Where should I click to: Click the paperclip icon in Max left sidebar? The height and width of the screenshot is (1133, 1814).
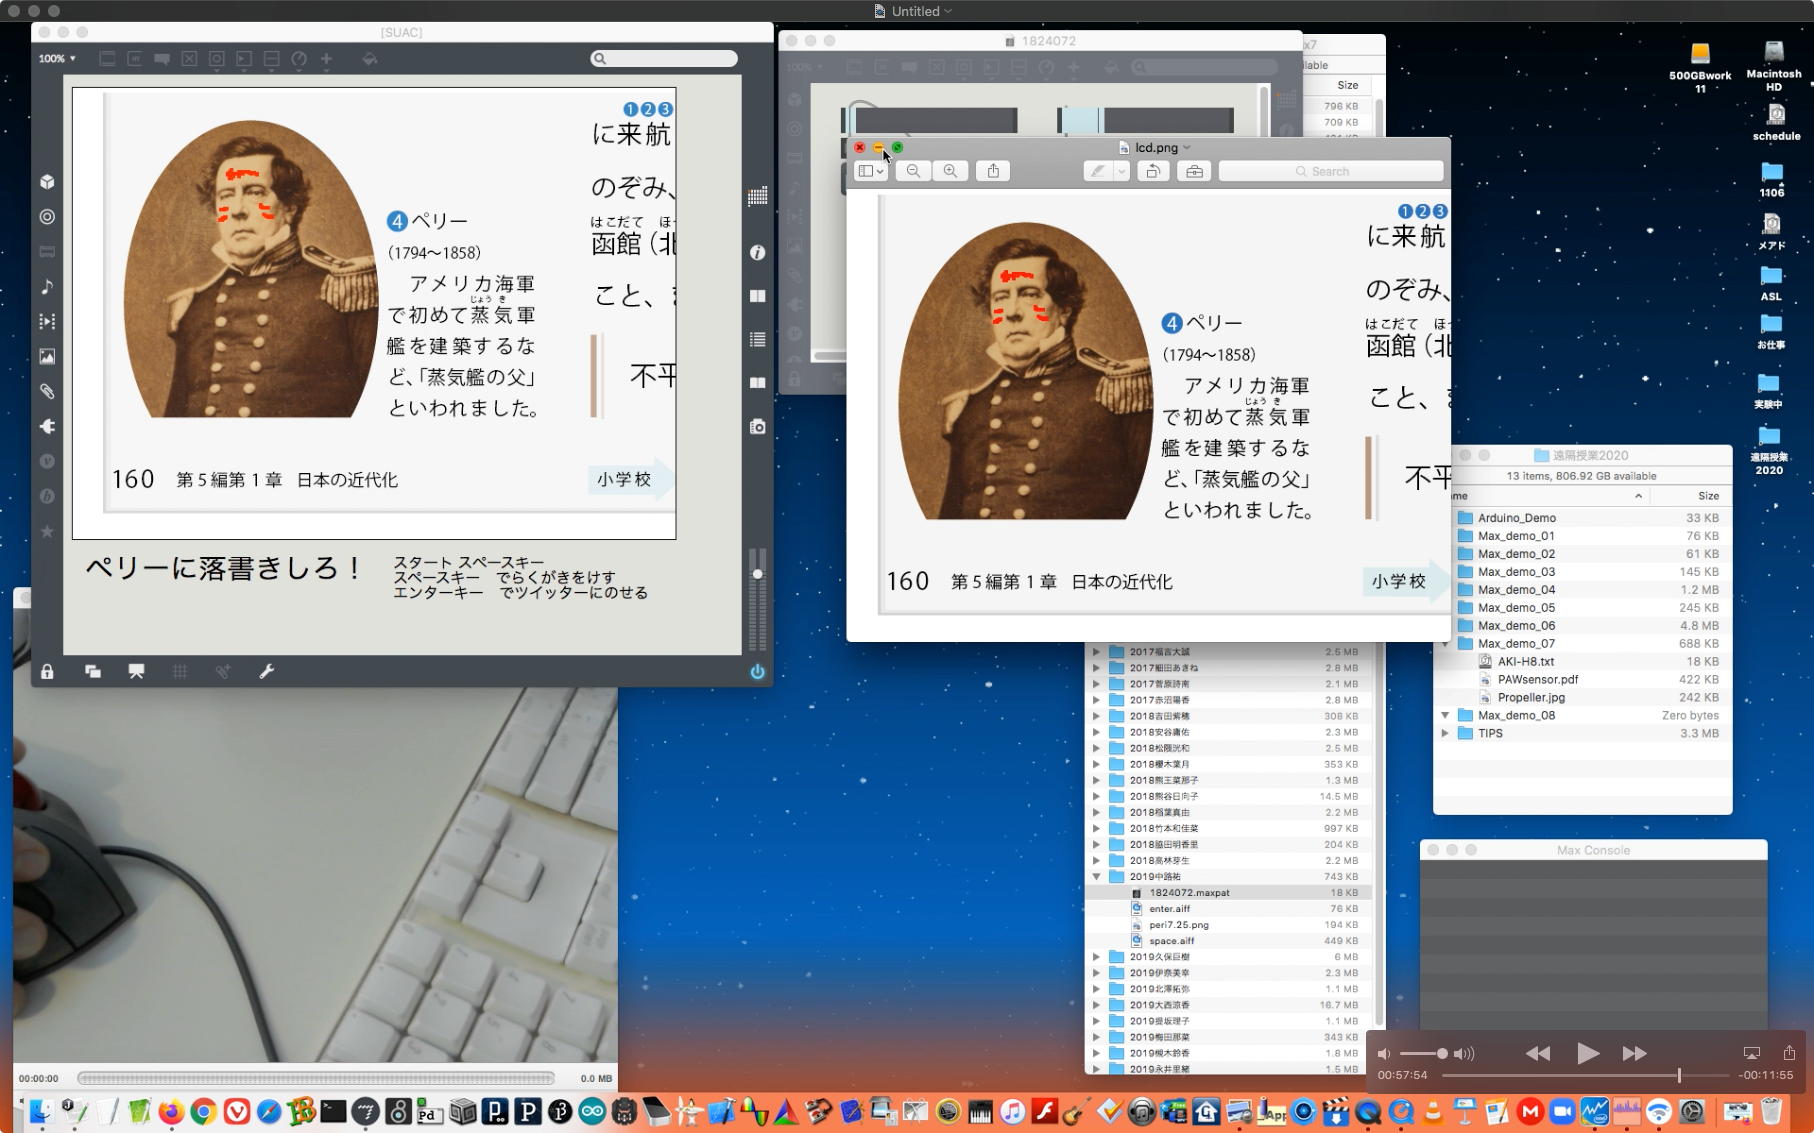point(47,392)
